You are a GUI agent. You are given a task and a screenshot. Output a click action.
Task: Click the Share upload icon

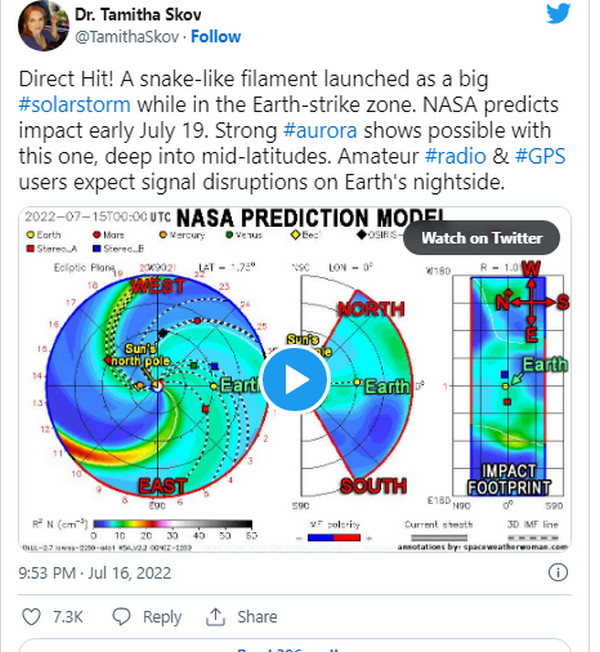pos(217,617)
